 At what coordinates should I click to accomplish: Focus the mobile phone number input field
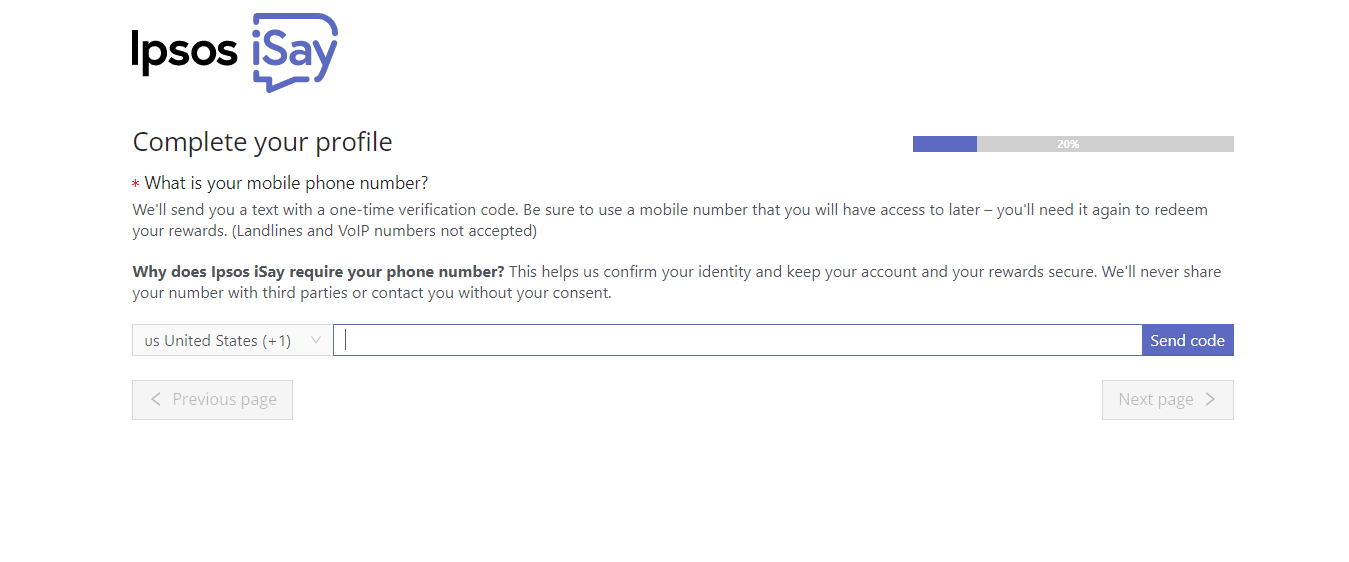click(x=738, y=340)
